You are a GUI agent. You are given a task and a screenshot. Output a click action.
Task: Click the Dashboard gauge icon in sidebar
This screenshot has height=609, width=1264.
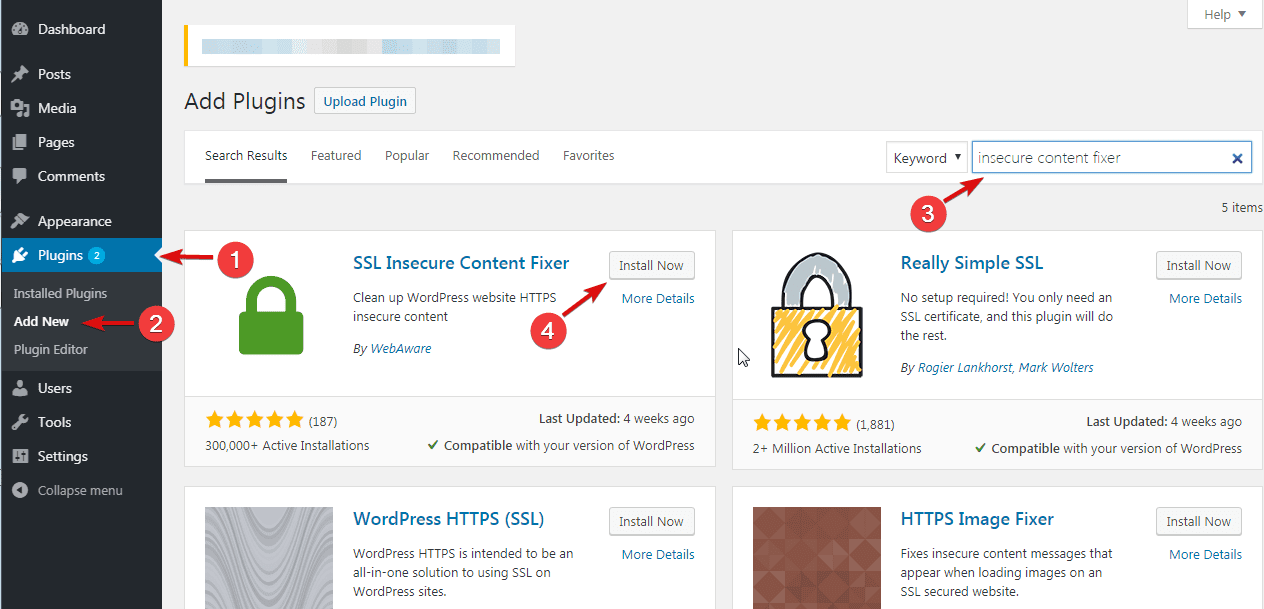(x=20, y=29)
